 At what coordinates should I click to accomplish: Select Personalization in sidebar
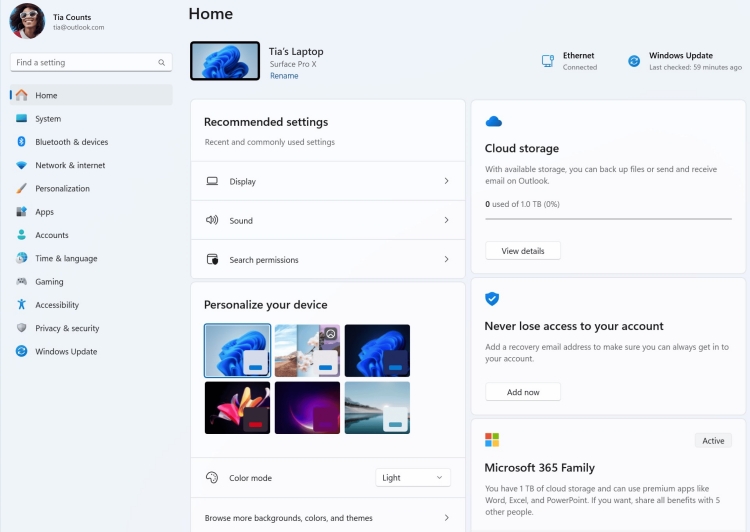[x=91, y=188]
